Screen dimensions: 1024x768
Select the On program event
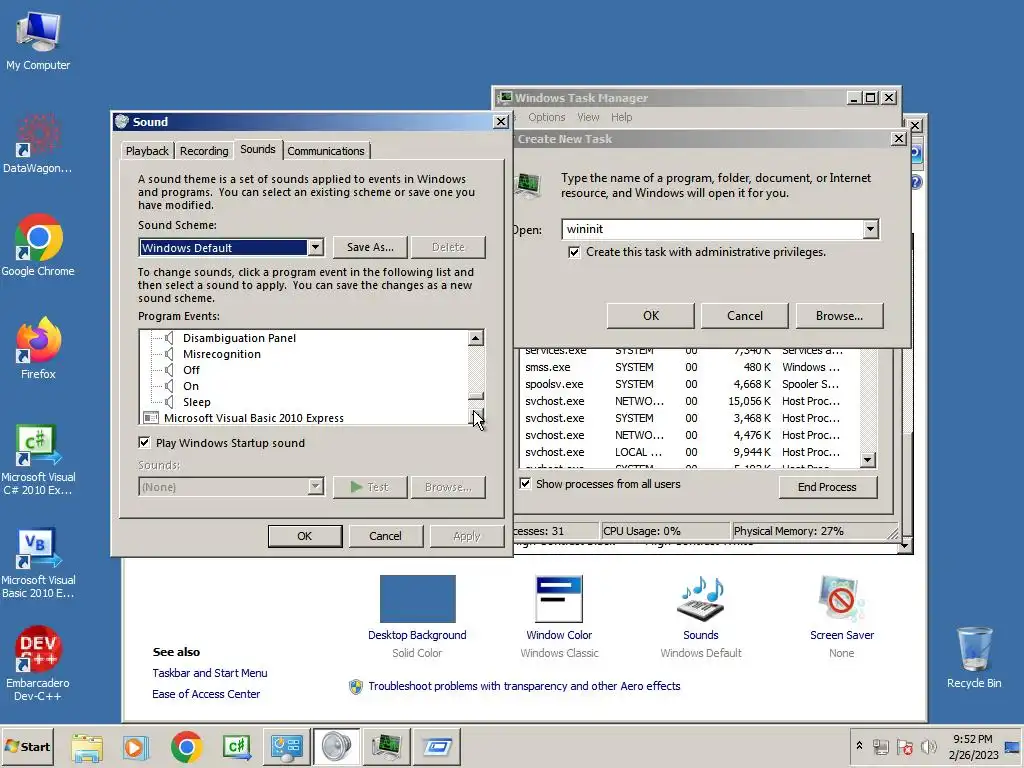[x=191, y=386]
